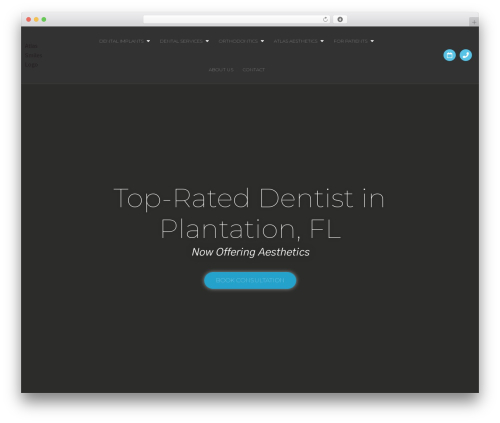The width and height of the screenshot is (500, 423).
Task: Click the calendar appointment icon
Action: tap(449, 55)
